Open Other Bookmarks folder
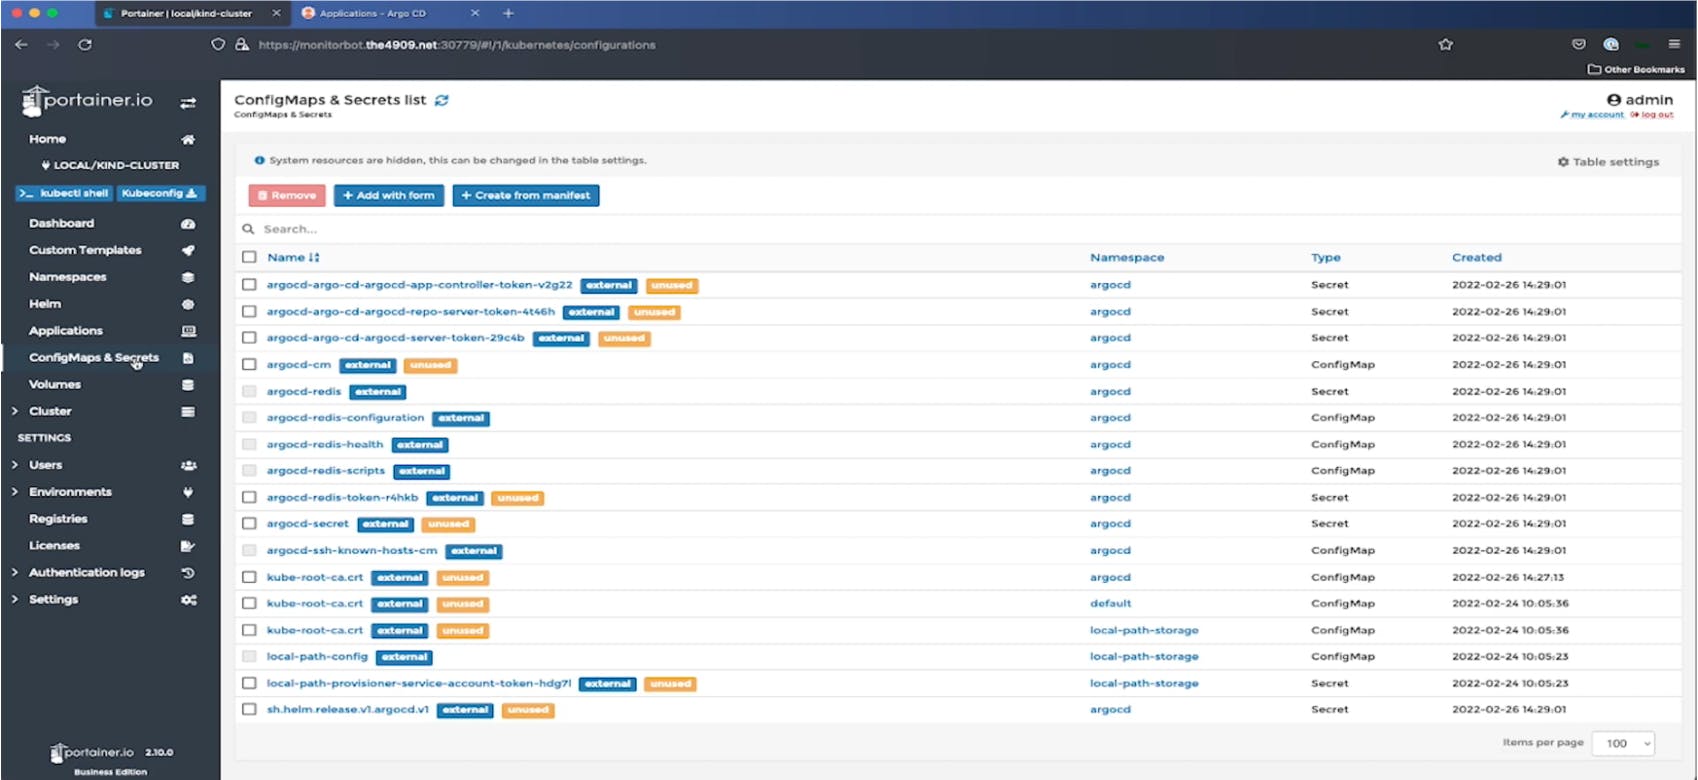The height and width of the screenshot is (780, 1698). point(1636,70)
